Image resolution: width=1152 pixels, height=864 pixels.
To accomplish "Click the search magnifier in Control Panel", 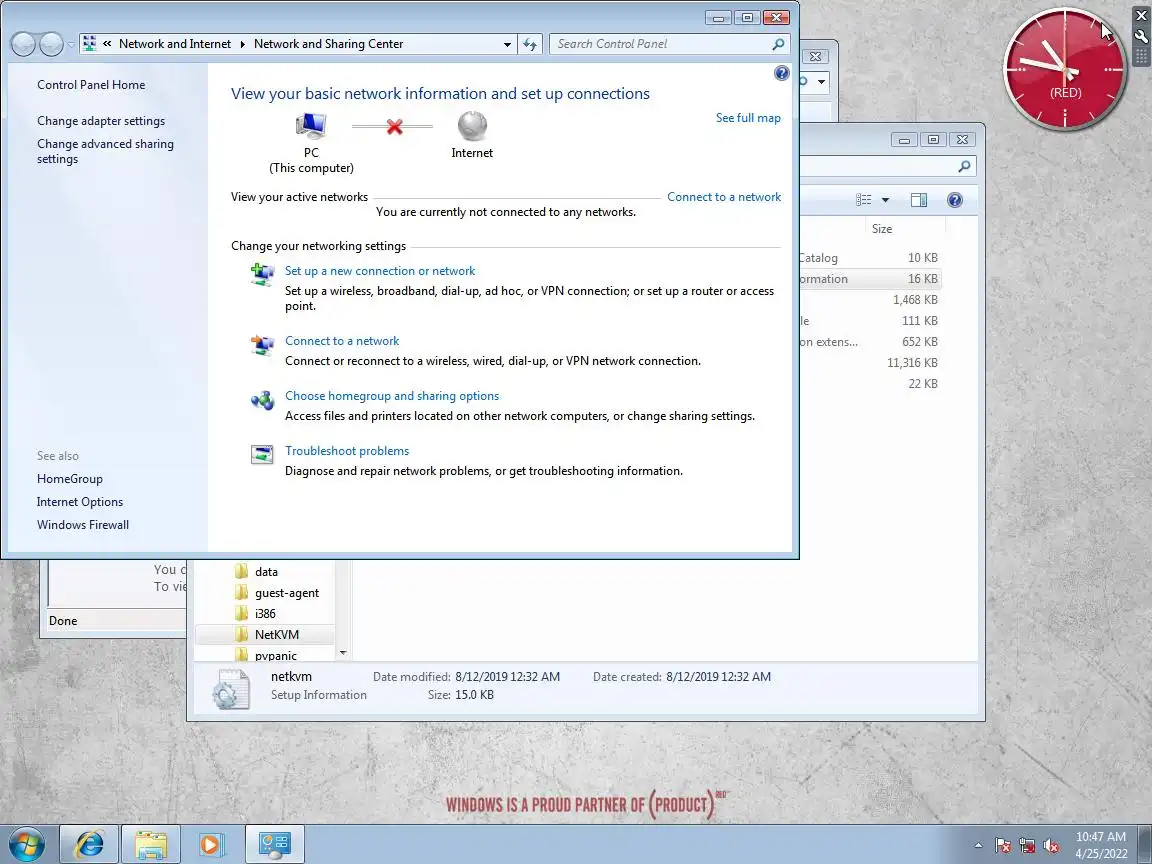I will point(778,44).
